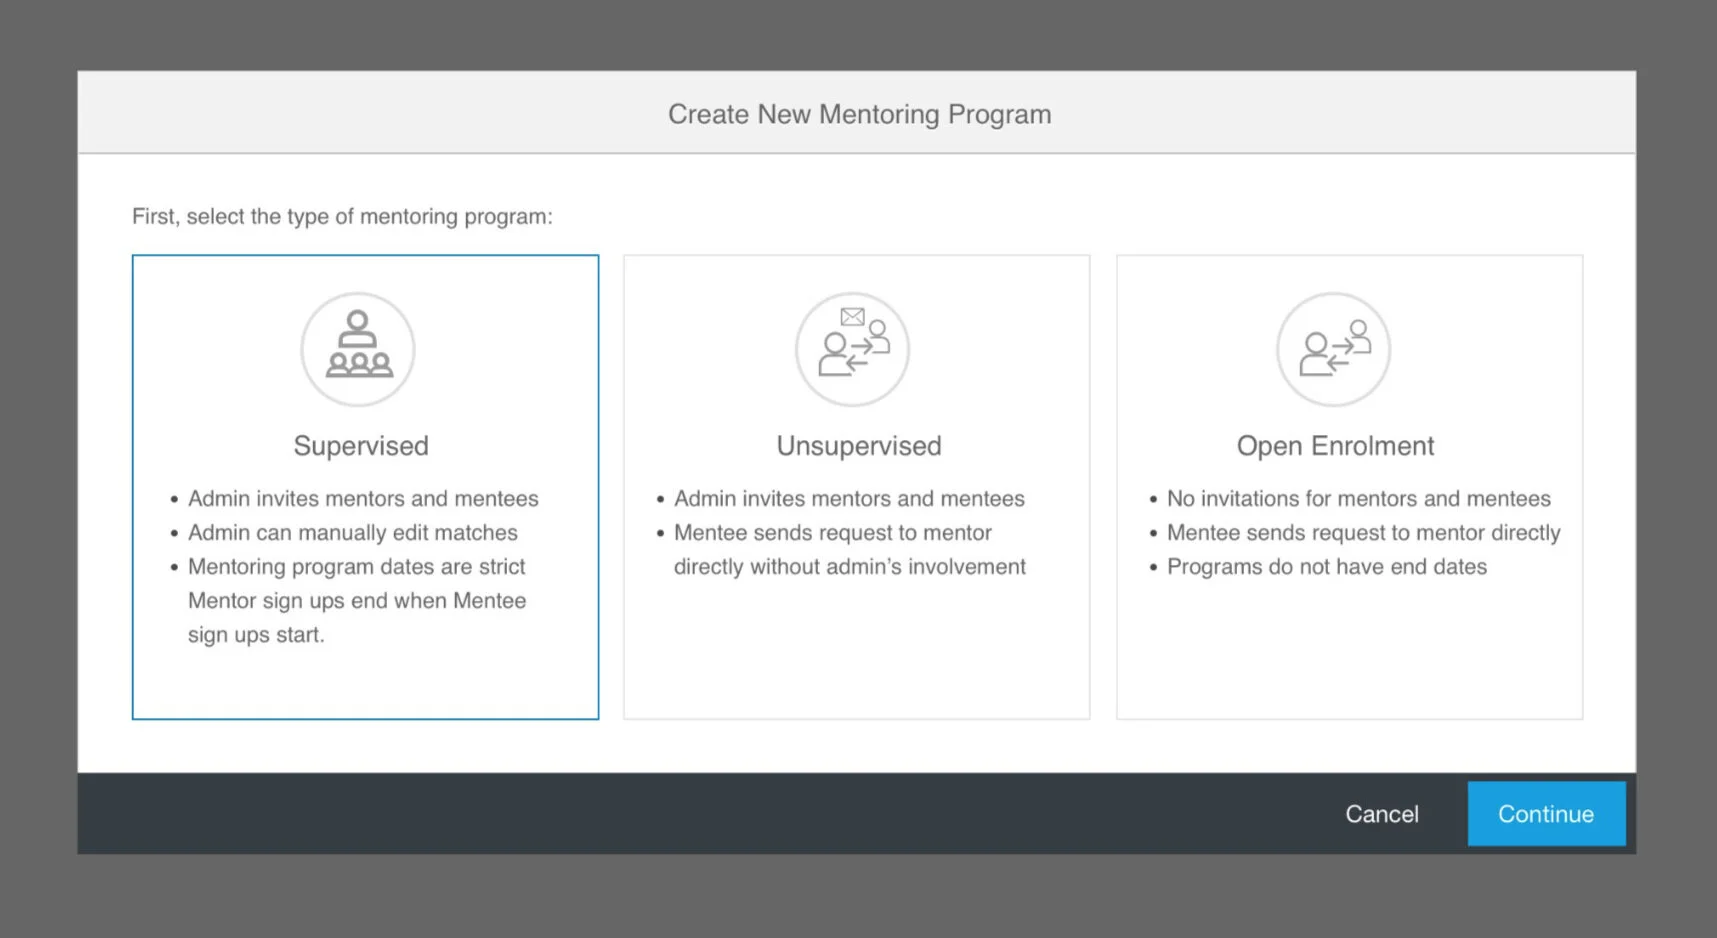Click the Open Enrolment exchange icon
1717x938 pixels.
(1333, 349)
